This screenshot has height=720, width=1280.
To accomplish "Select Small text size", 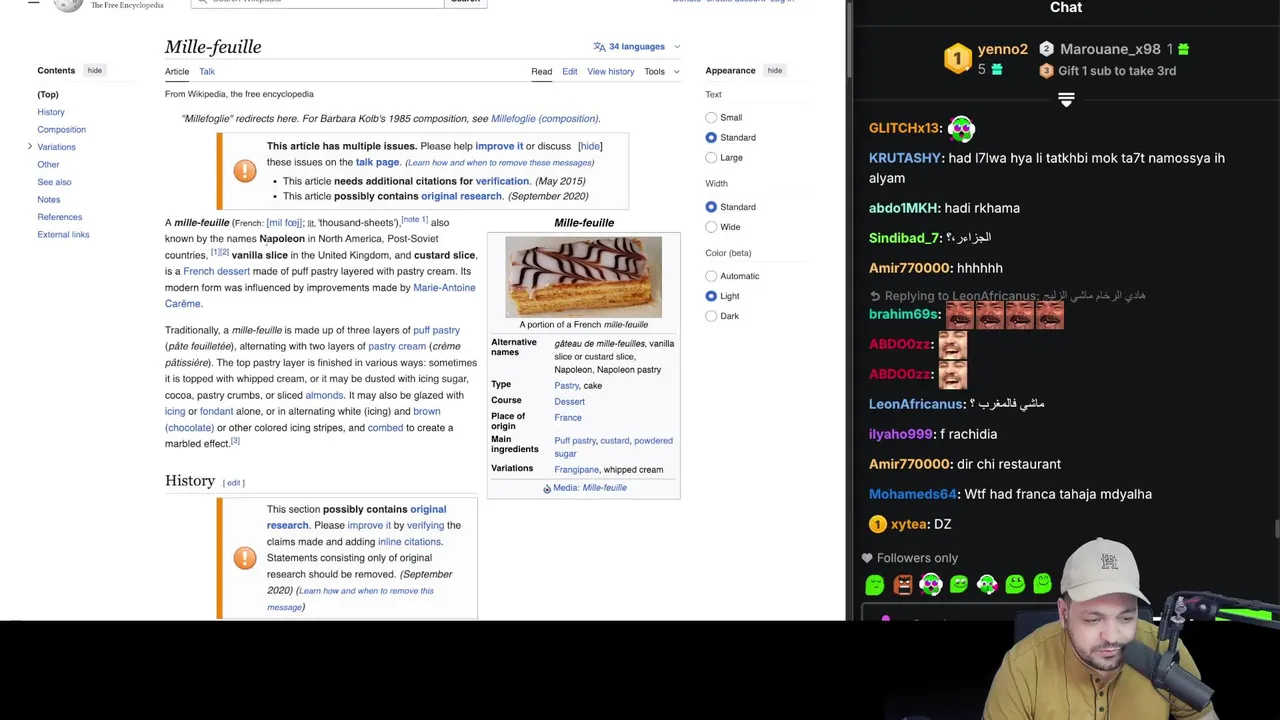I will click(x=711, y=117).
